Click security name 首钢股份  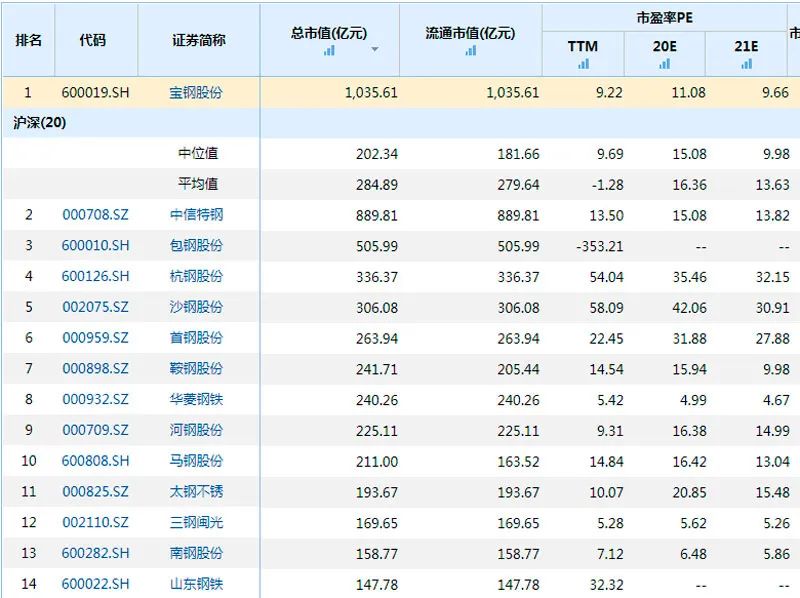(196, 338)
